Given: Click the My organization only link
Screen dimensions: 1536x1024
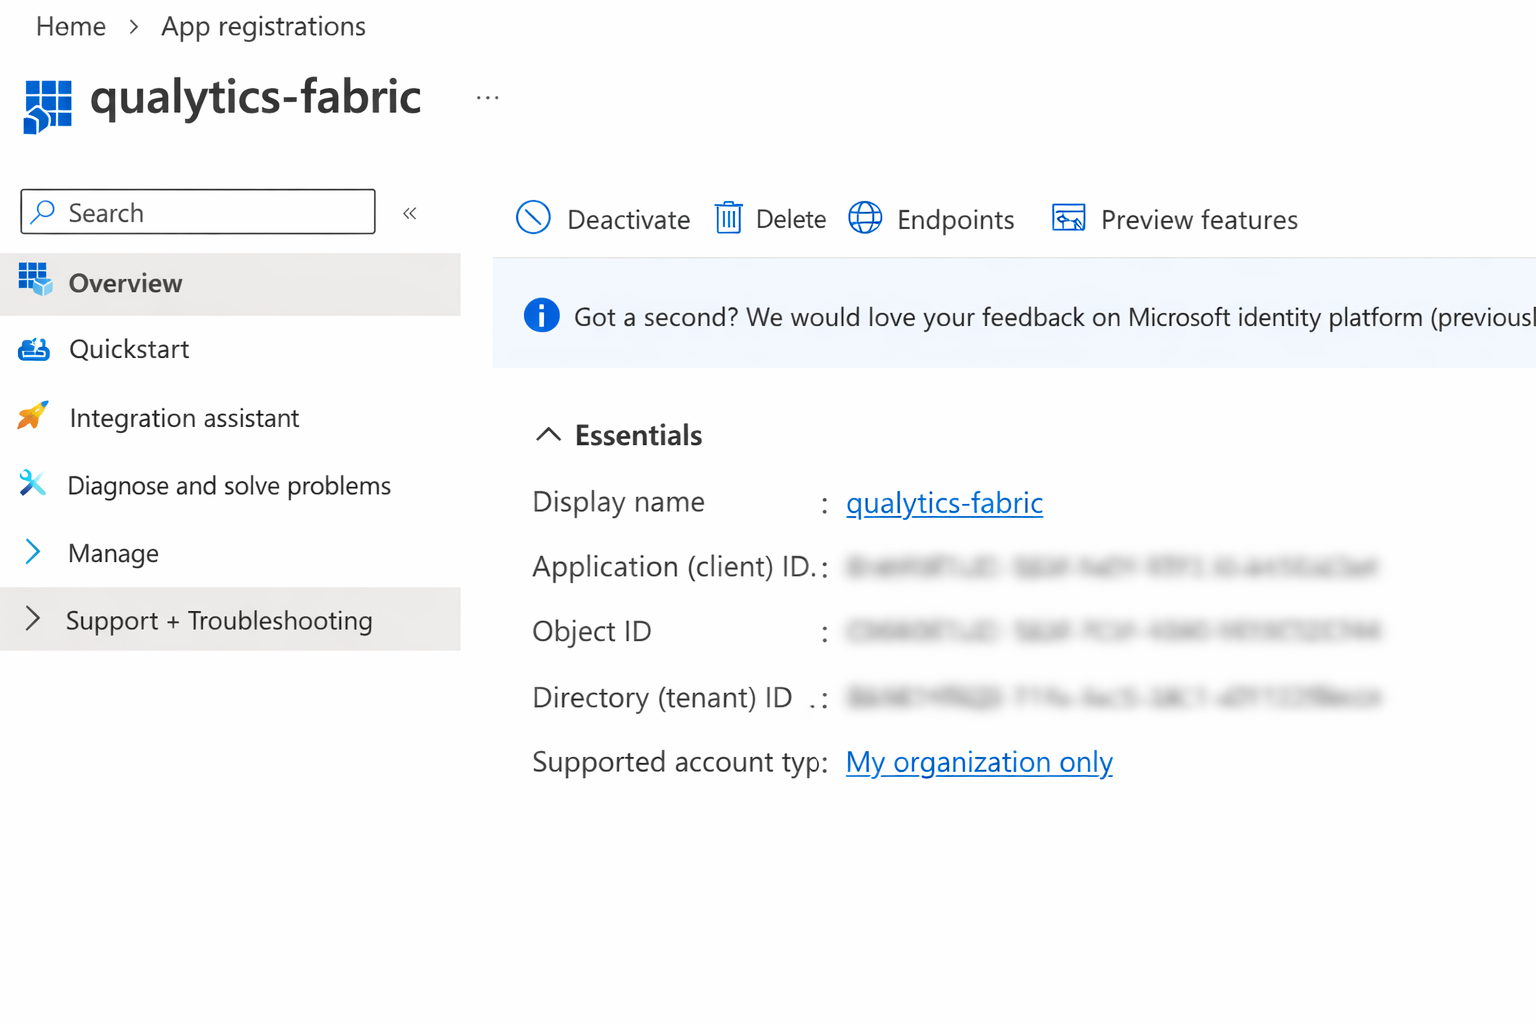Looking at the screenshot, I should pyautogui.click(x=978, y=763).
